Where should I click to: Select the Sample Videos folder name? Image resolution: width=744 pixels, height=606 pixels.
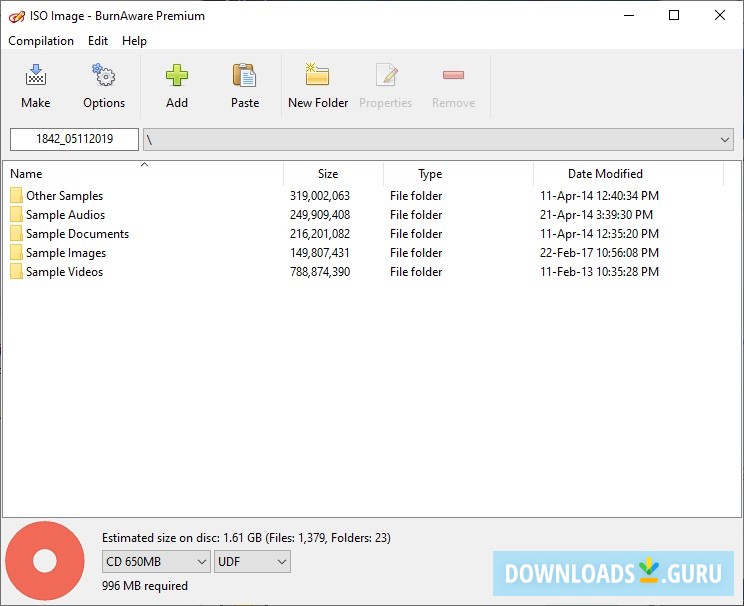(x=65, y=272)
